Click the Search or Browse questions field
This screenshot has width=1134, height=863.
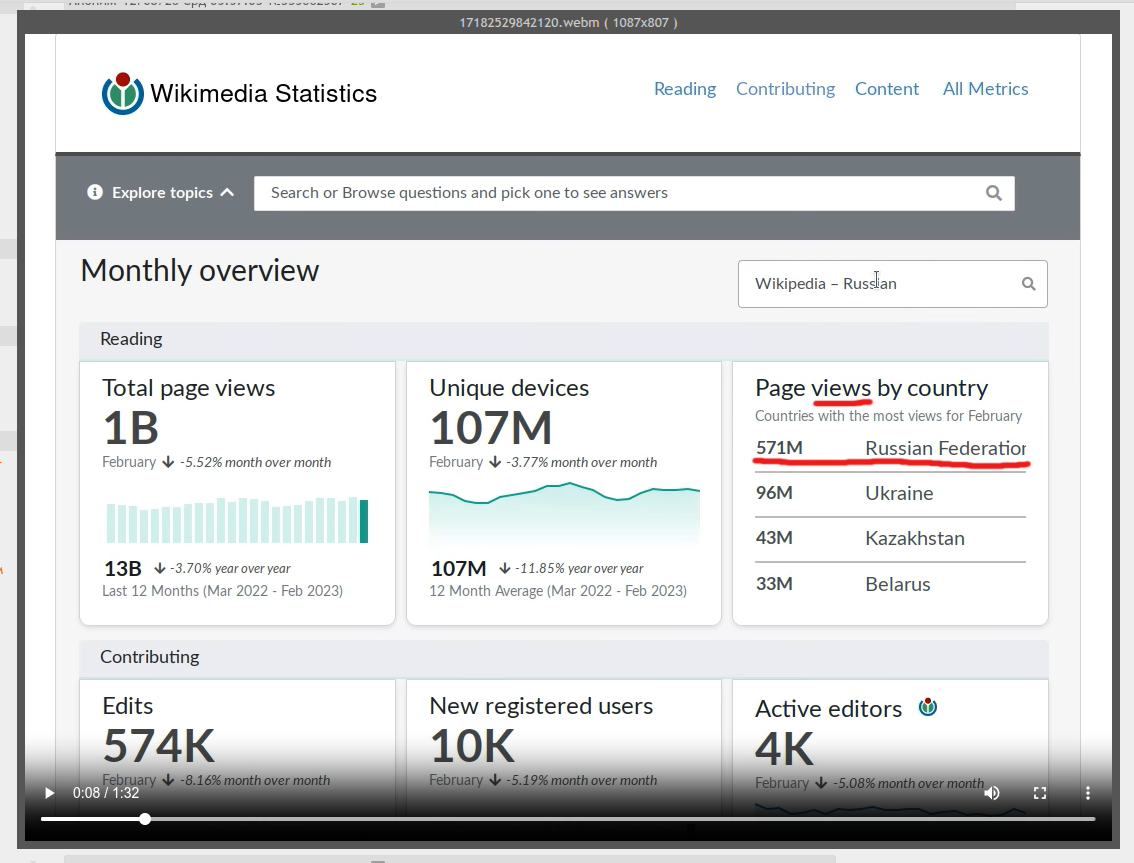[x=634, y=193]
